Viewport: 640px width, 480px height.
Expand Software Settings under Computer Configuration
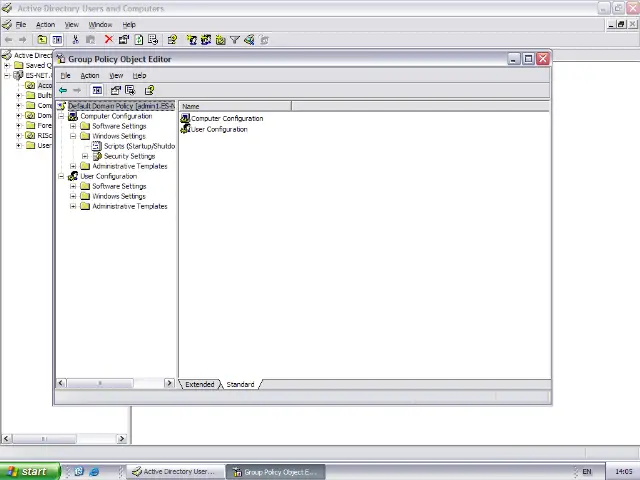73,126
